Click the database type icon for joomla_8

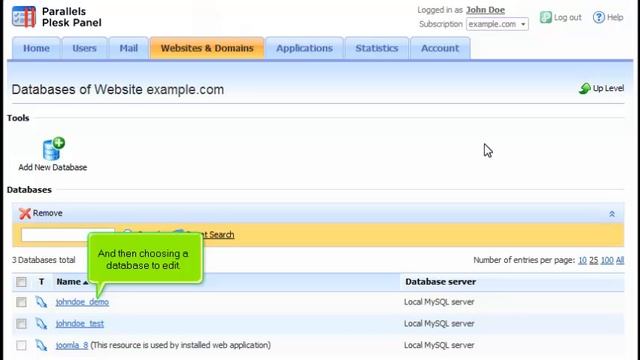click(41, 345)
